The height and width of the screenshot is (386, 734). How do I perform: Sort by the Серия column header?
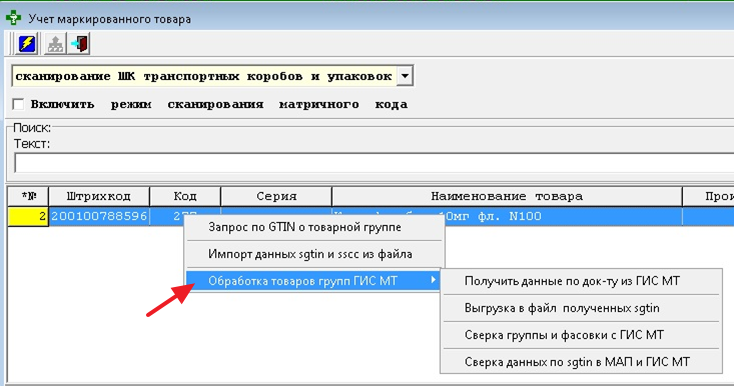pos(276,197)
